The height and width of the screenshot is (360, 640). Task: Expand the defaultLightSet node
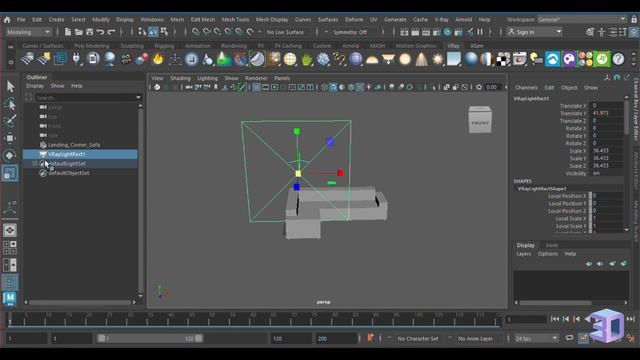click(x=35, y=164)
